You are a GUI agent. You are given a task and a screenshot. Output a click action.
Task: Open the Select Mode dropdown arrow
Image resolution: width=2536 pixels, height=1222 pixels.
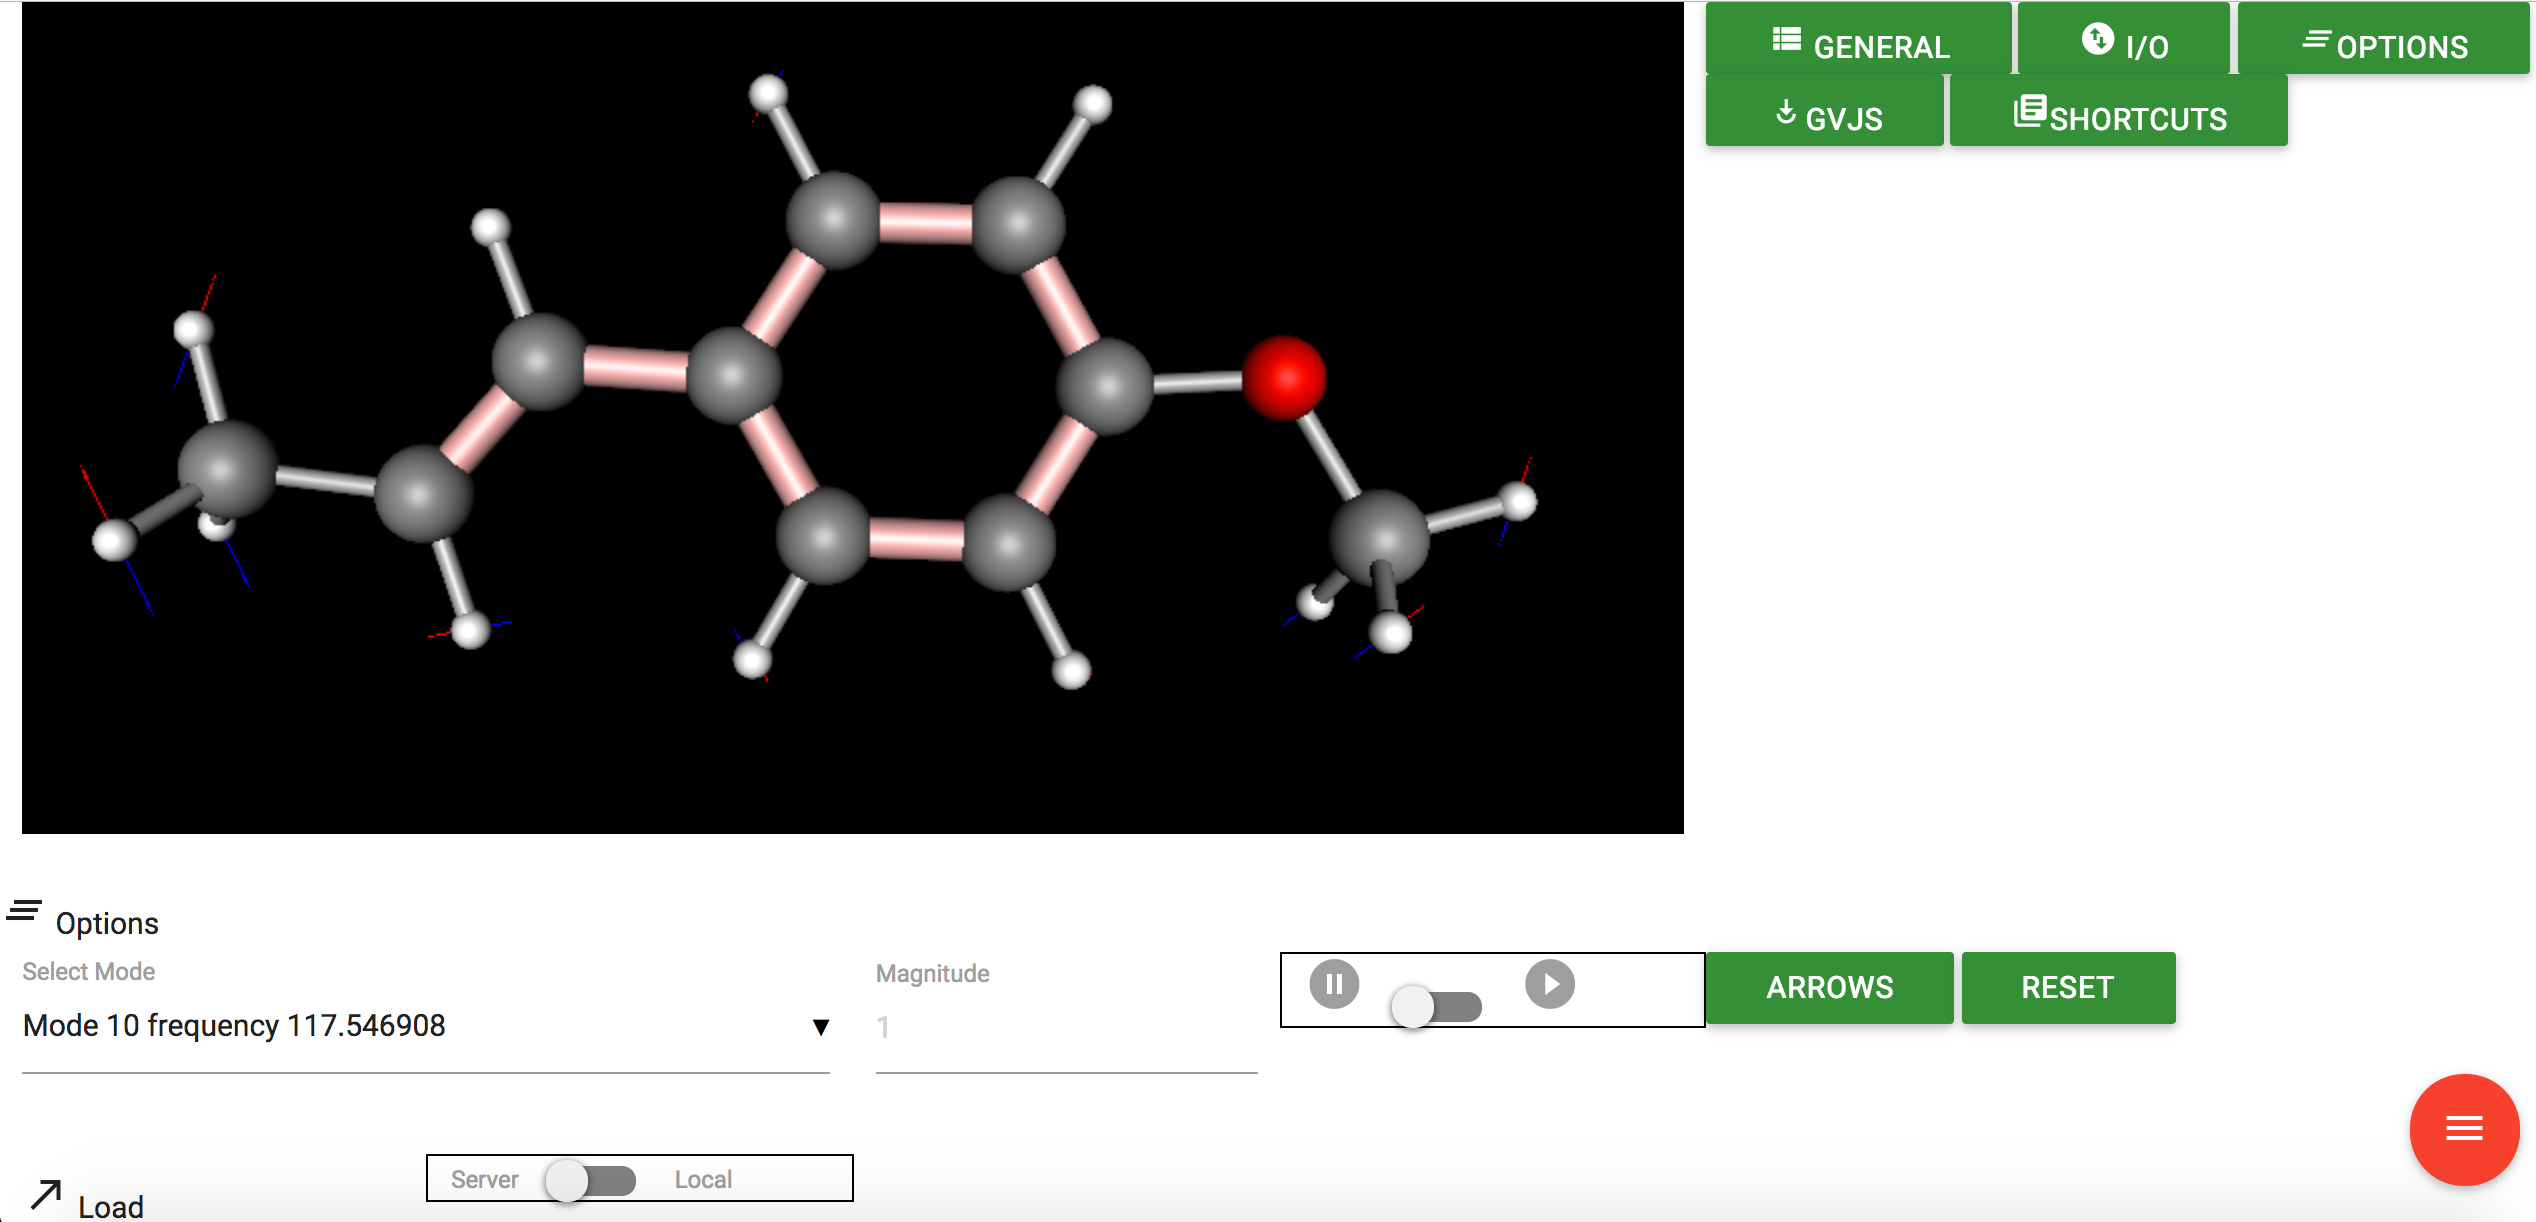(820, 1027)
